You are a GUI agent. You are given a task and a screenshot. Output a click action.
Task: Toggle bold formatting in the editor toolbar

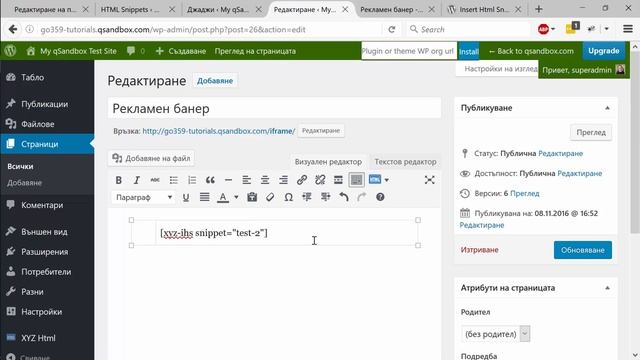[x=118, y=180]
